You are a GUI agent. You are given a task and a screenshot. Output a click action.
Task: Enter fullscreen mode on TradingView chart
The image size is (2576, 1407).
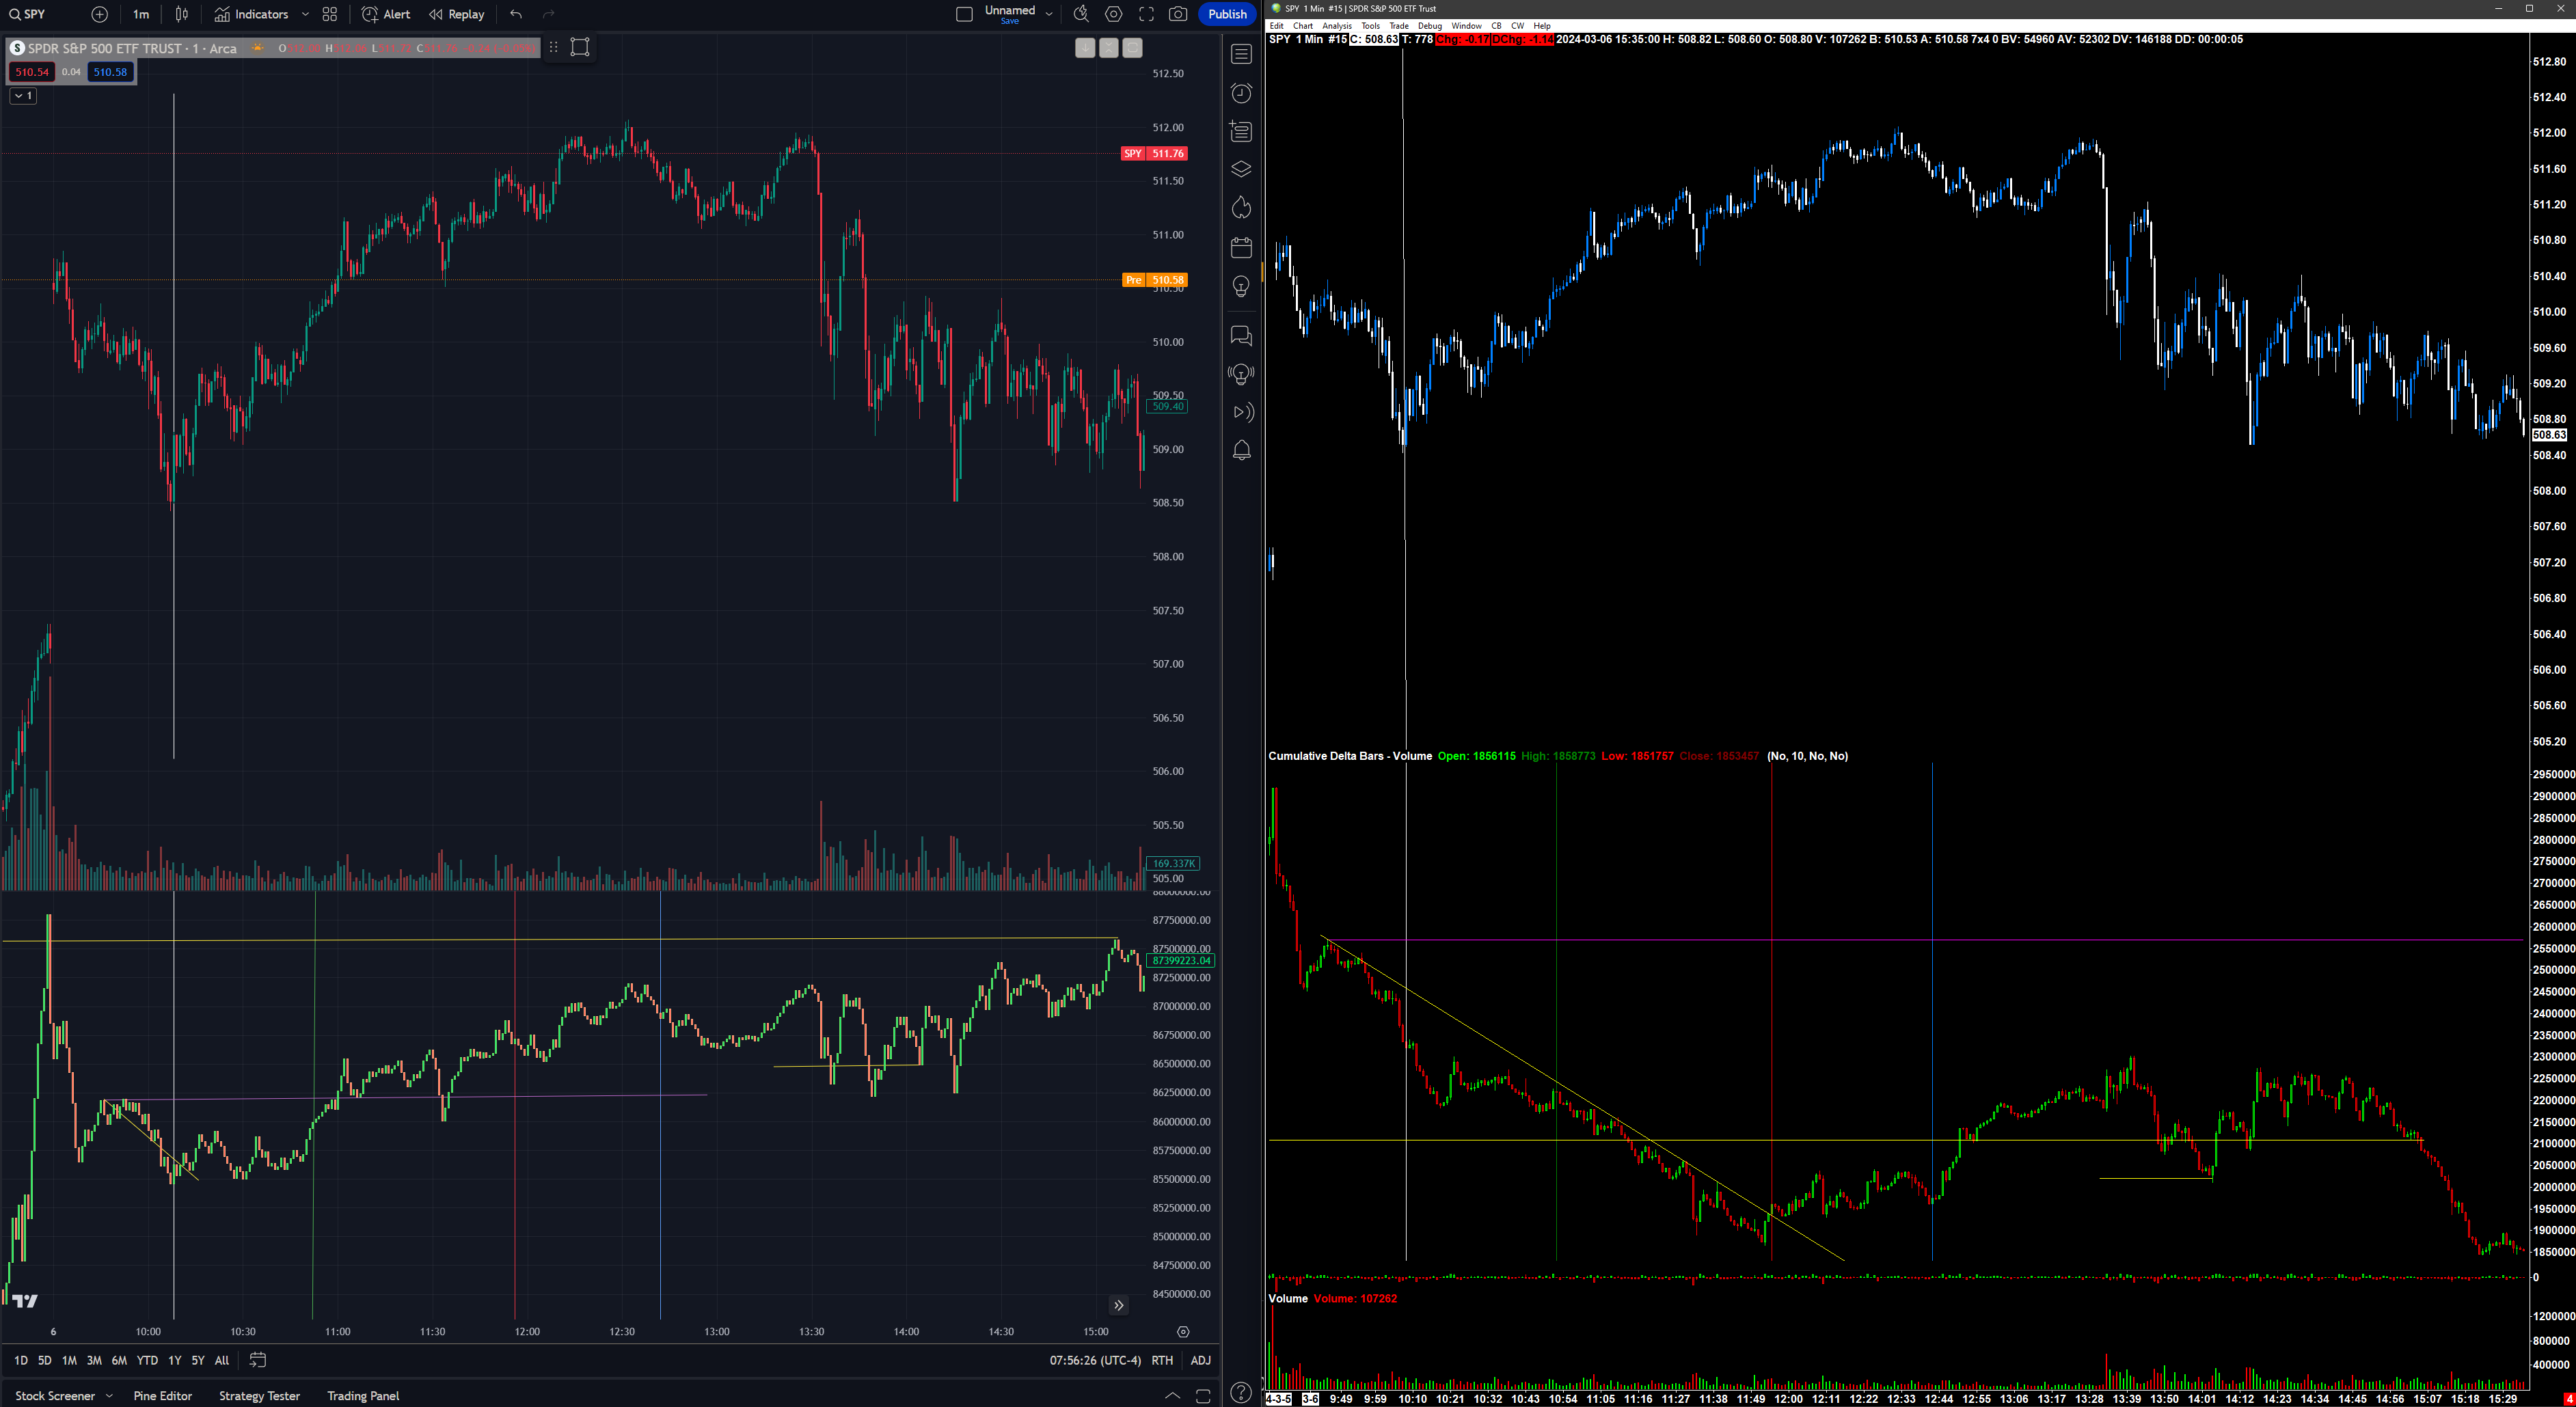[1146, 14]
